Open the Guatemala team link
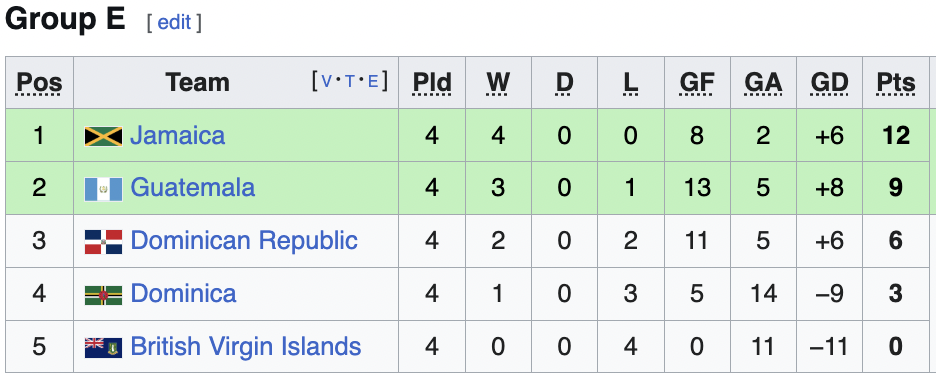The height and width of the screenshot is (376, 936). pos(192,188)
